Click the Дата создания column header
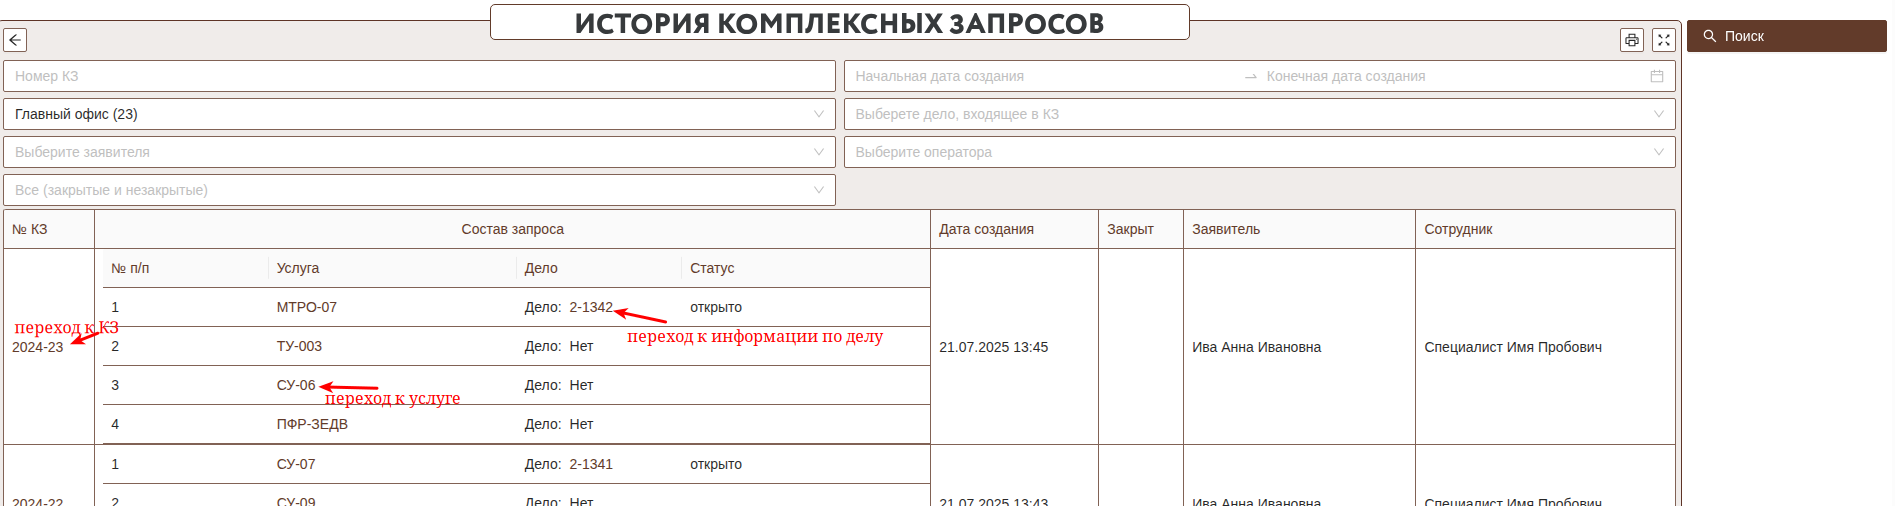Viewport: 1895px width, 506px height. [986, 229]
